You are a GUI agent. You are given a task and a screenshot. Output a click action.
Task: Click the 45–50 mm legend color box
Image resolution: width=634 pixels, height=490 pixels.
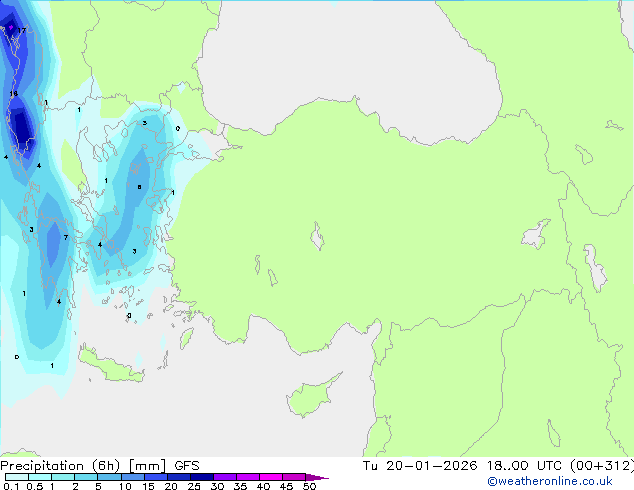294,477
